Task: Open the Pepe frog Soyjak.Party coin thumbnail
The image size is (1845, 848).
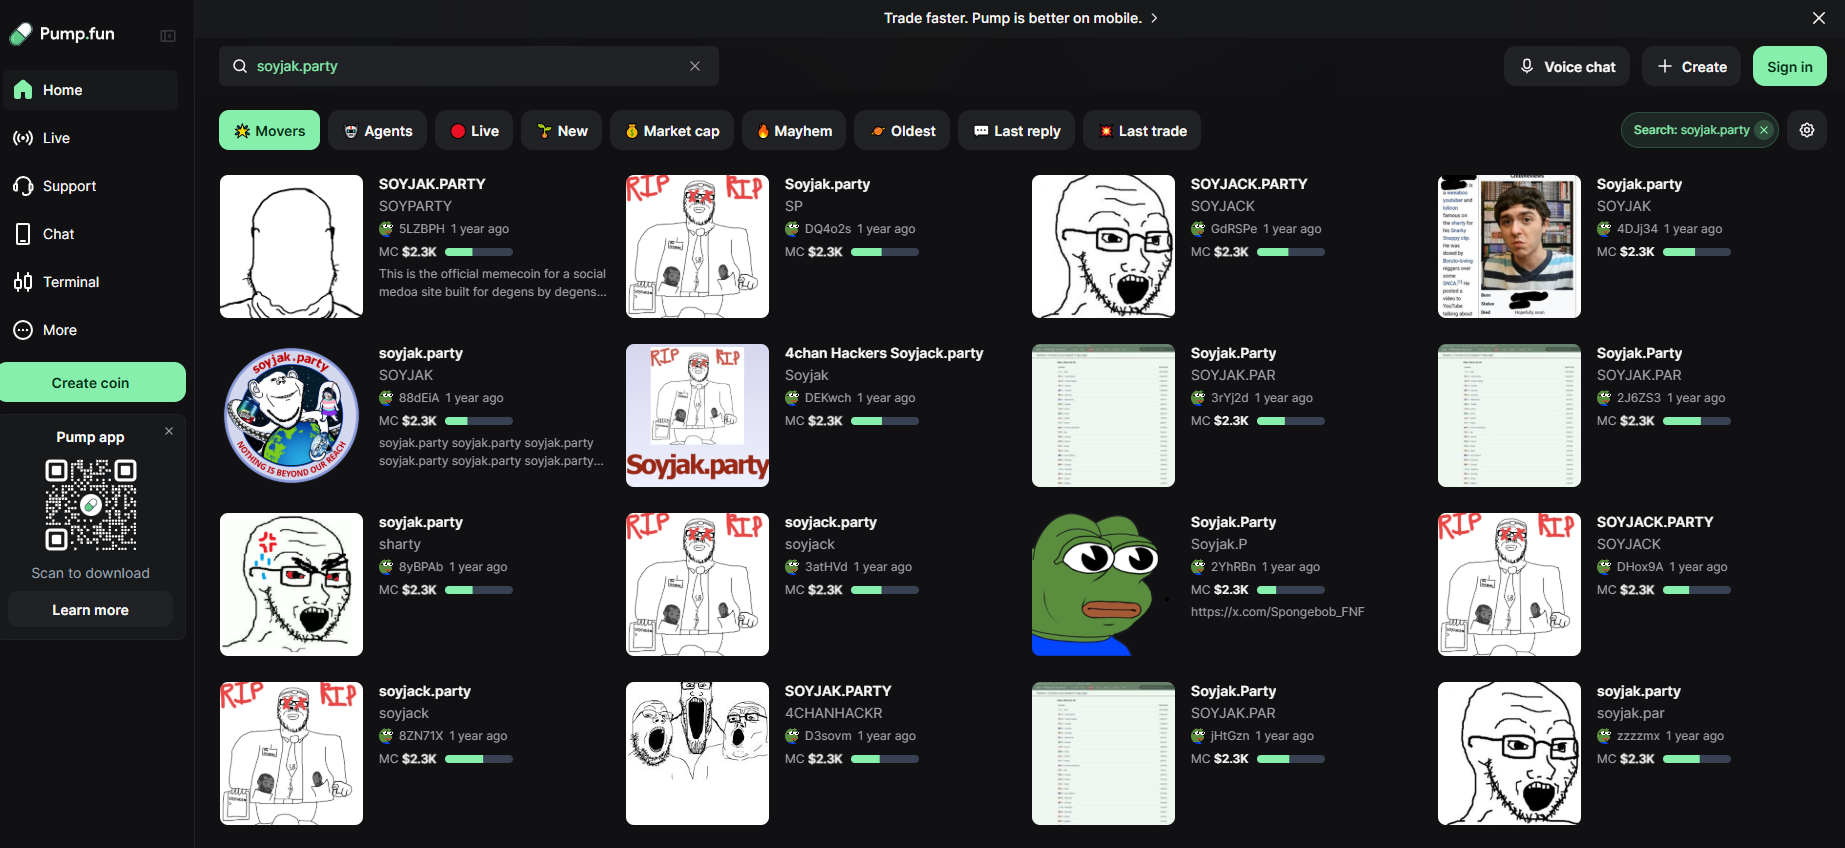Action: point(1102,584)
